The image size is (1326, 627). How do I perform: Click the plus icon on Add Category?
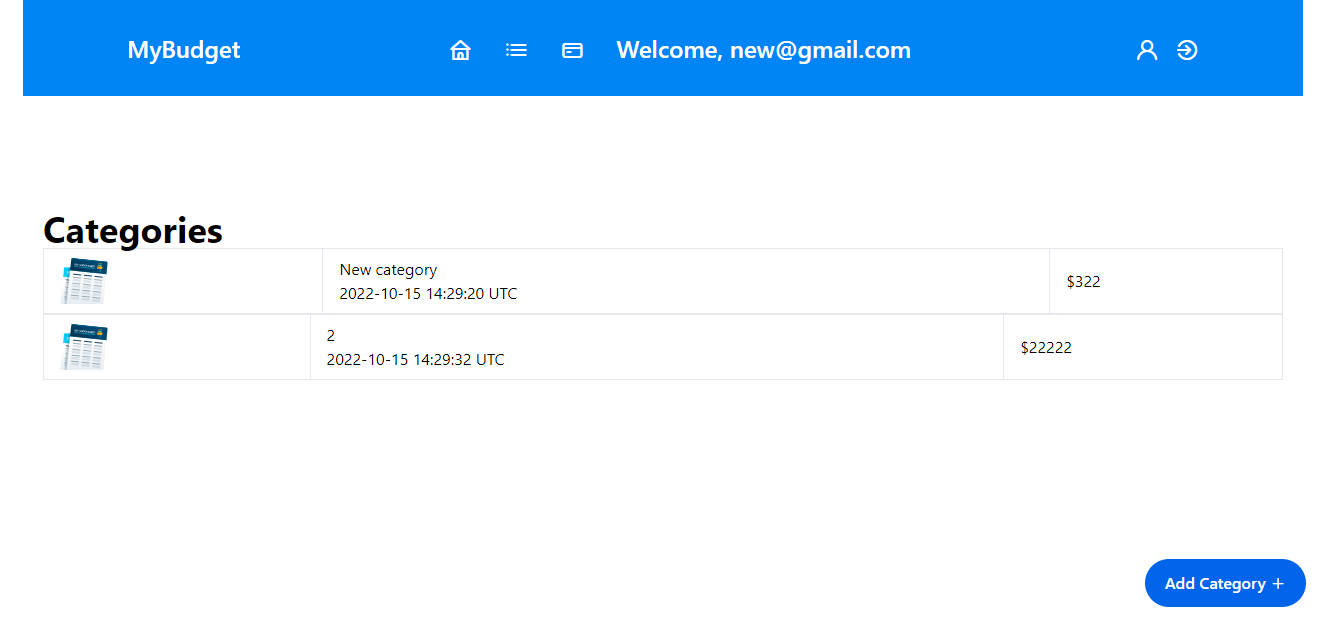tap(1280, 583)
